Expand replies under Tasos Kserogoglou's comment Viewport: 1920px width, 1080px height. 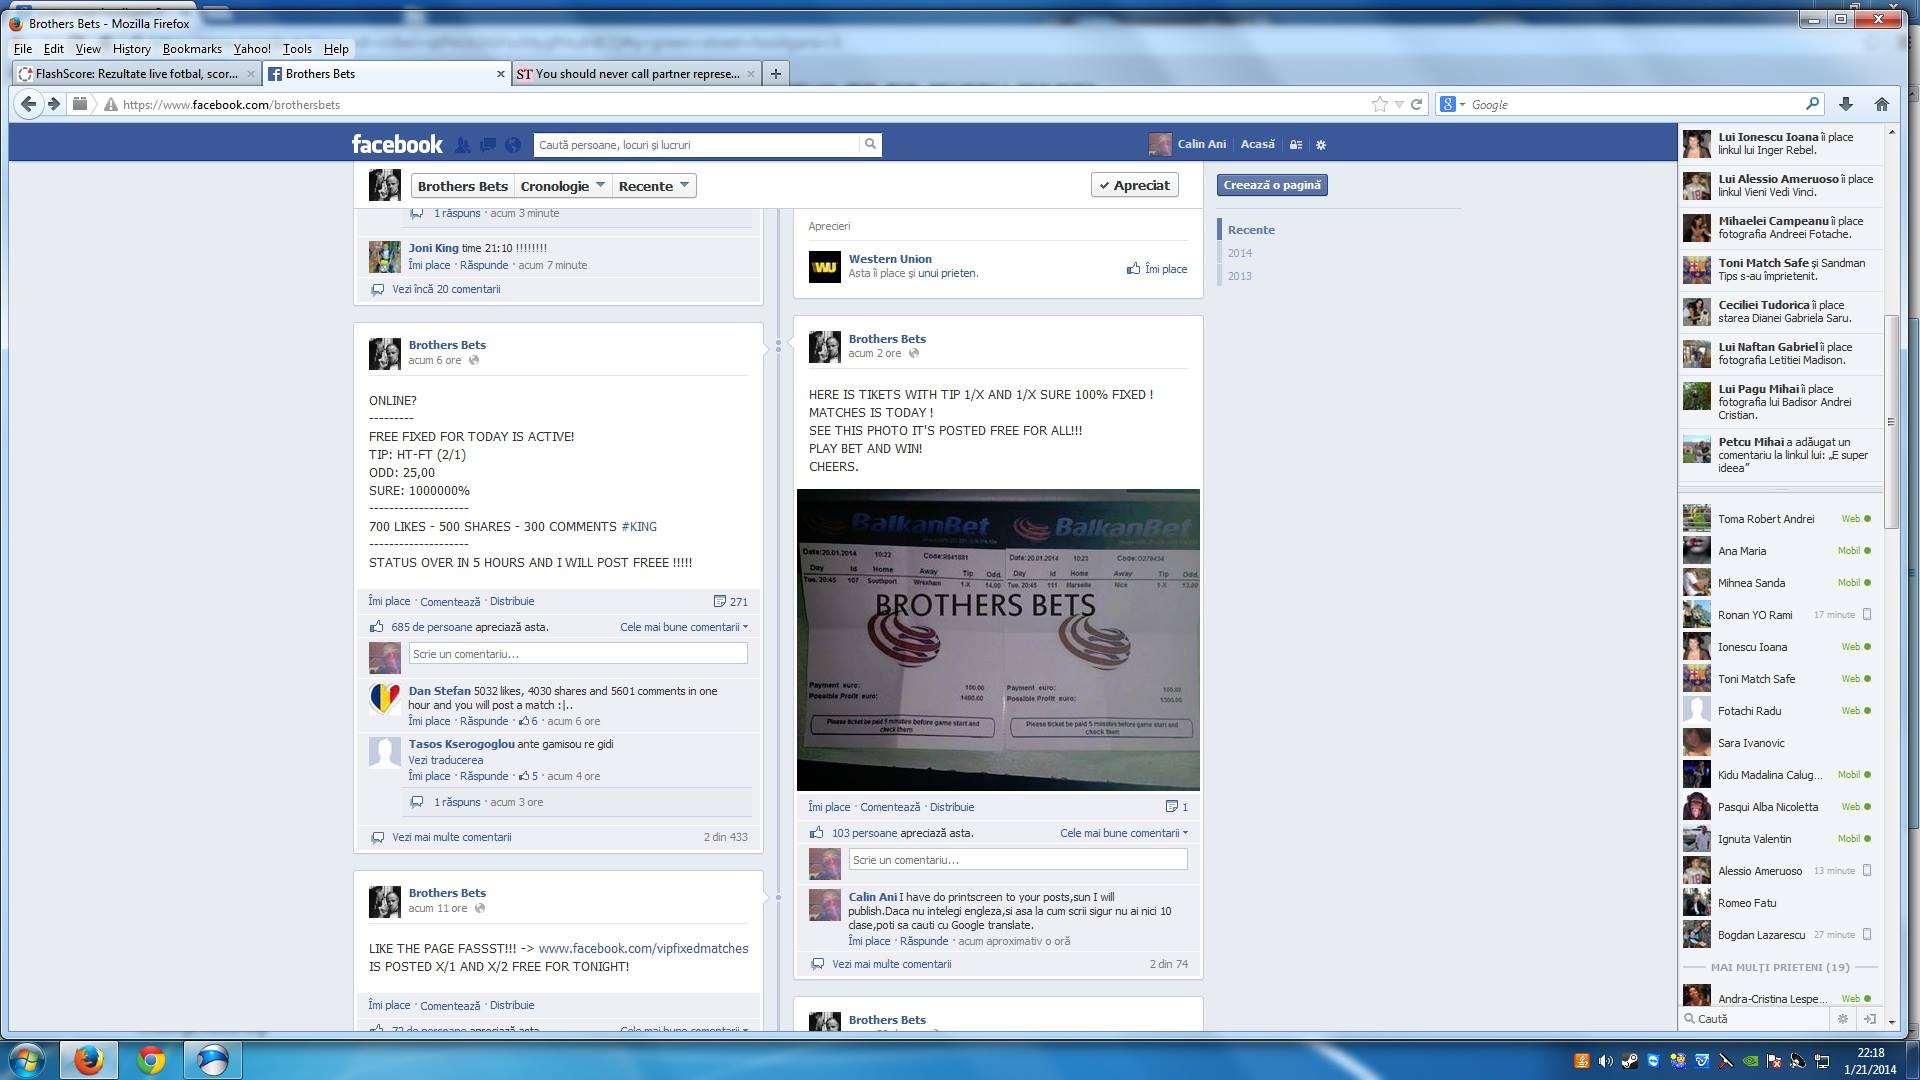(x=457, y=802)
